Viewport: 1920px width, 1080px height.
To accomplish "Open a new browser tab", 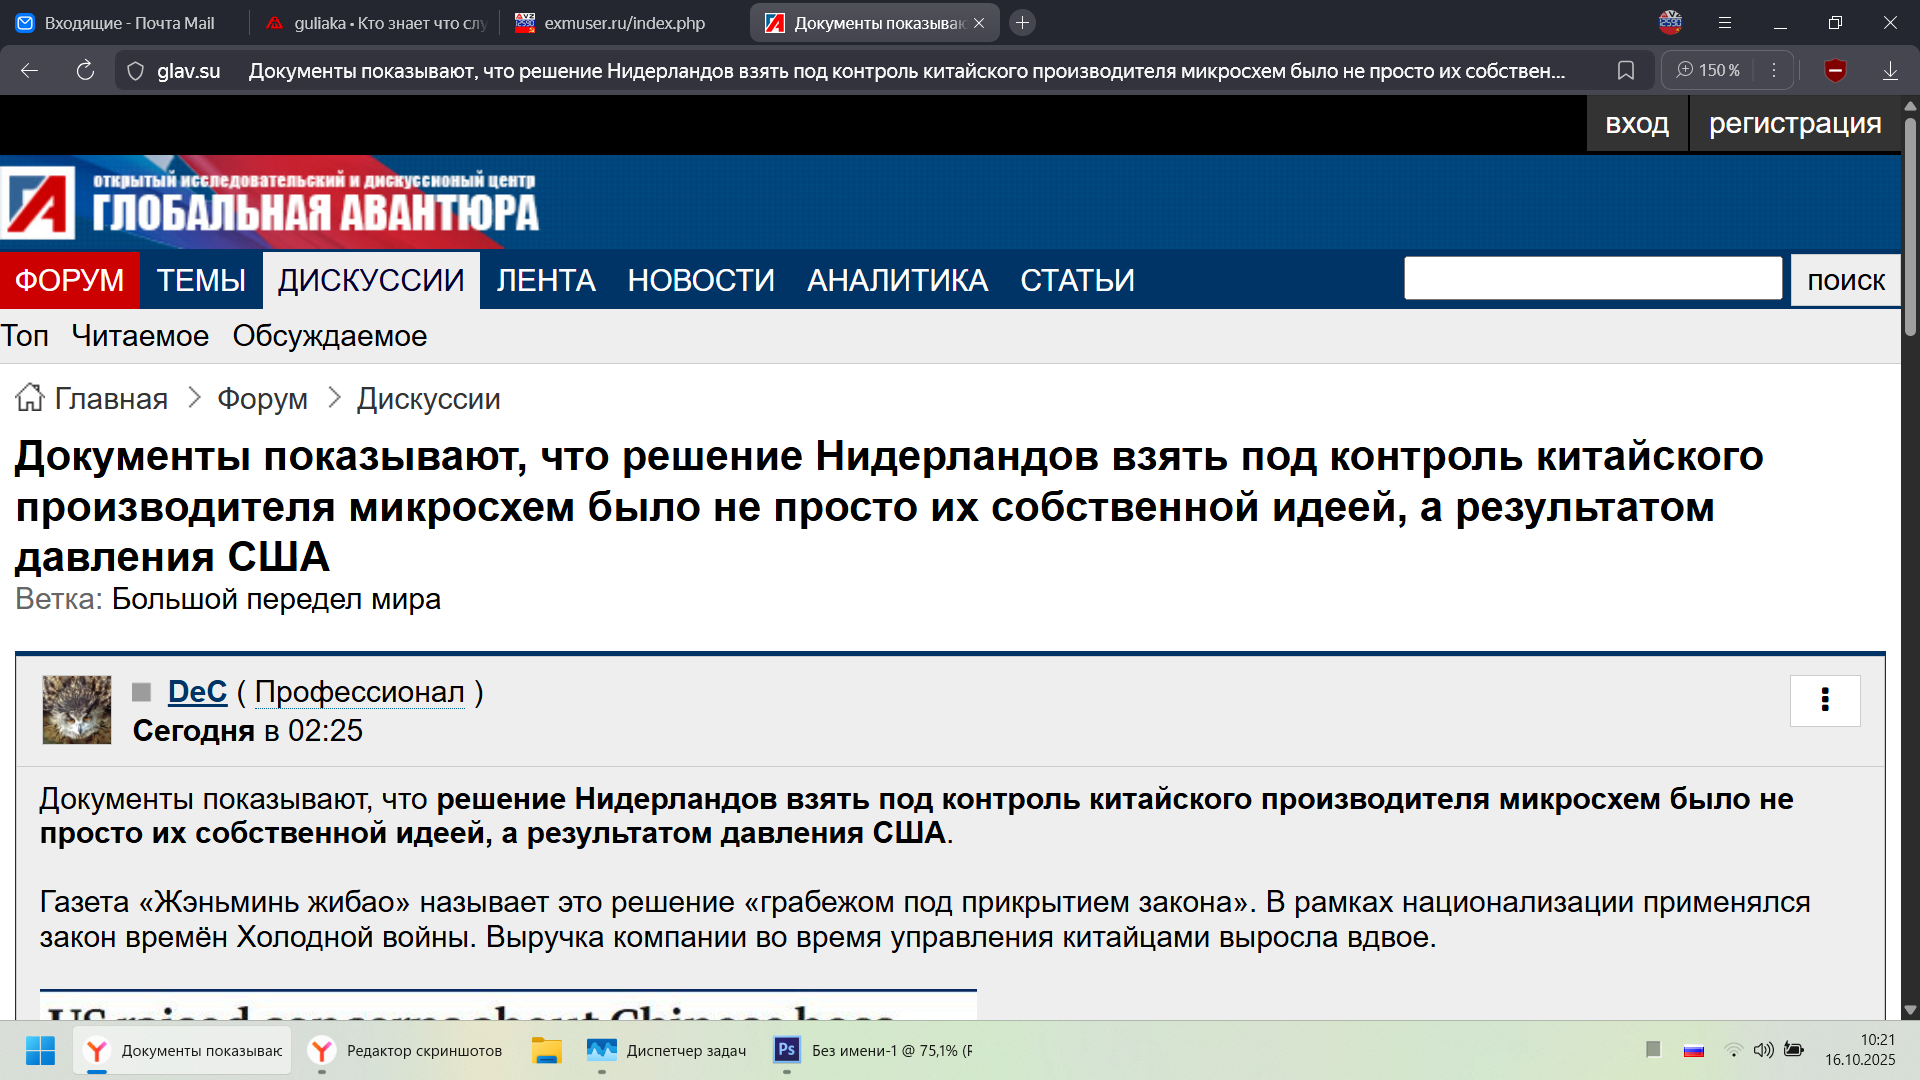I will [x=1022, y=22].
